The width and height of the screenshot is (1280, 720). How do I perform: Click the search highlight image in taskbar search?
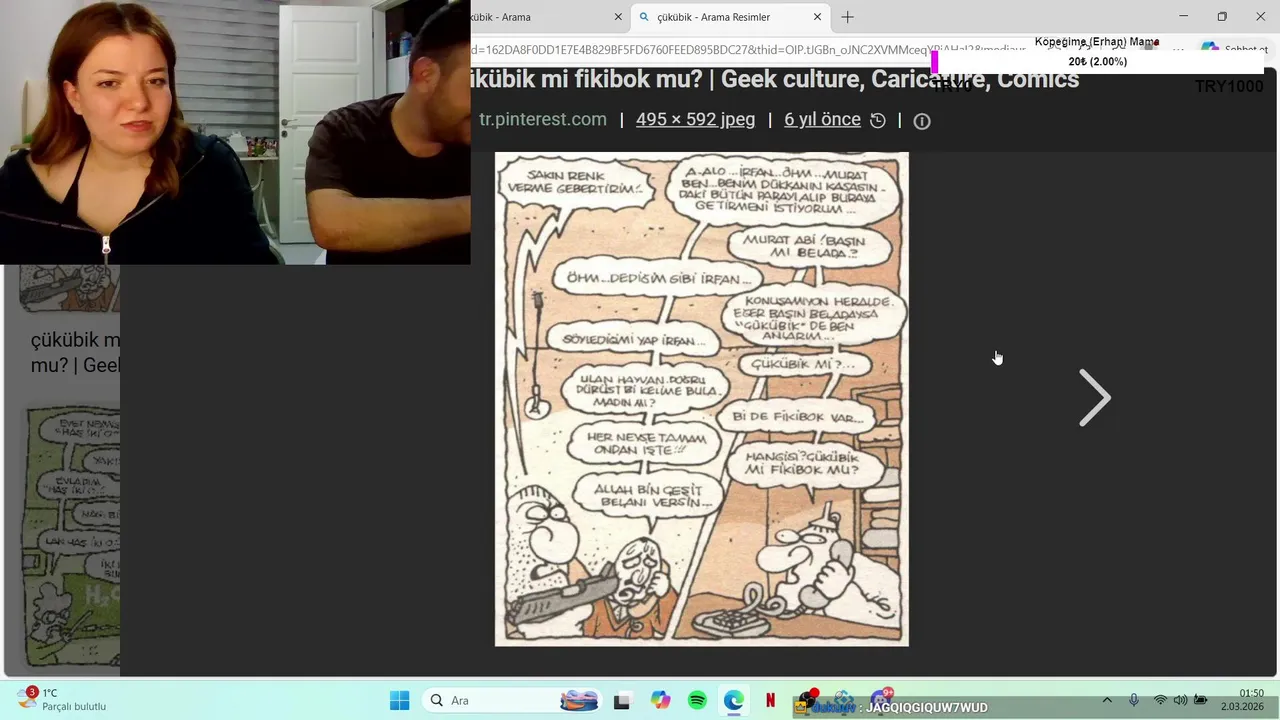tap(579, 700)
